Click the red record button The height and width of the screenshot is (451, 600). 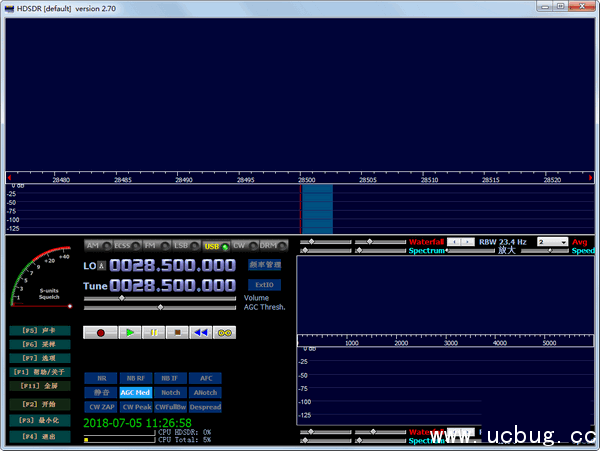tap(101, 332)
